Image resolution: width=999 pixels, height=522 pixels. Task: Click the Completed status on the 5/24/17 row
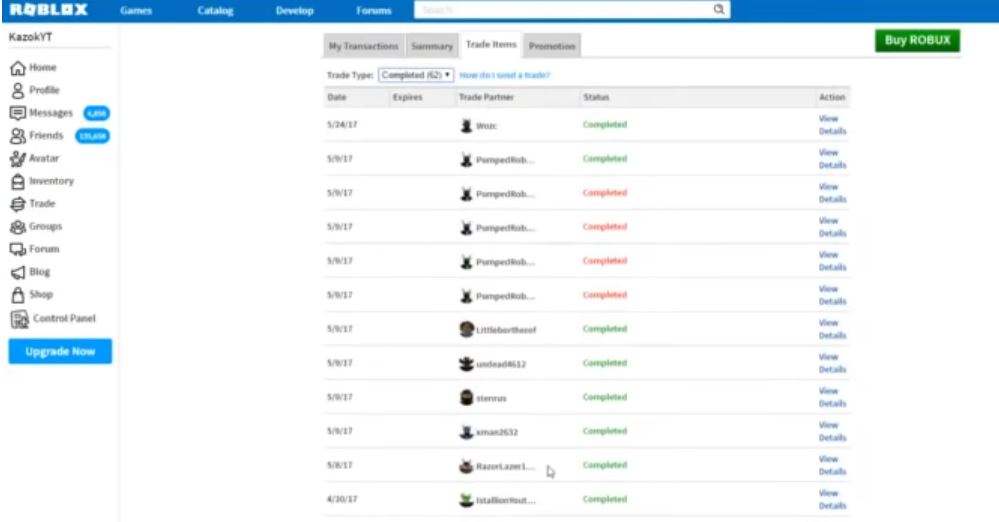[605, 125]
